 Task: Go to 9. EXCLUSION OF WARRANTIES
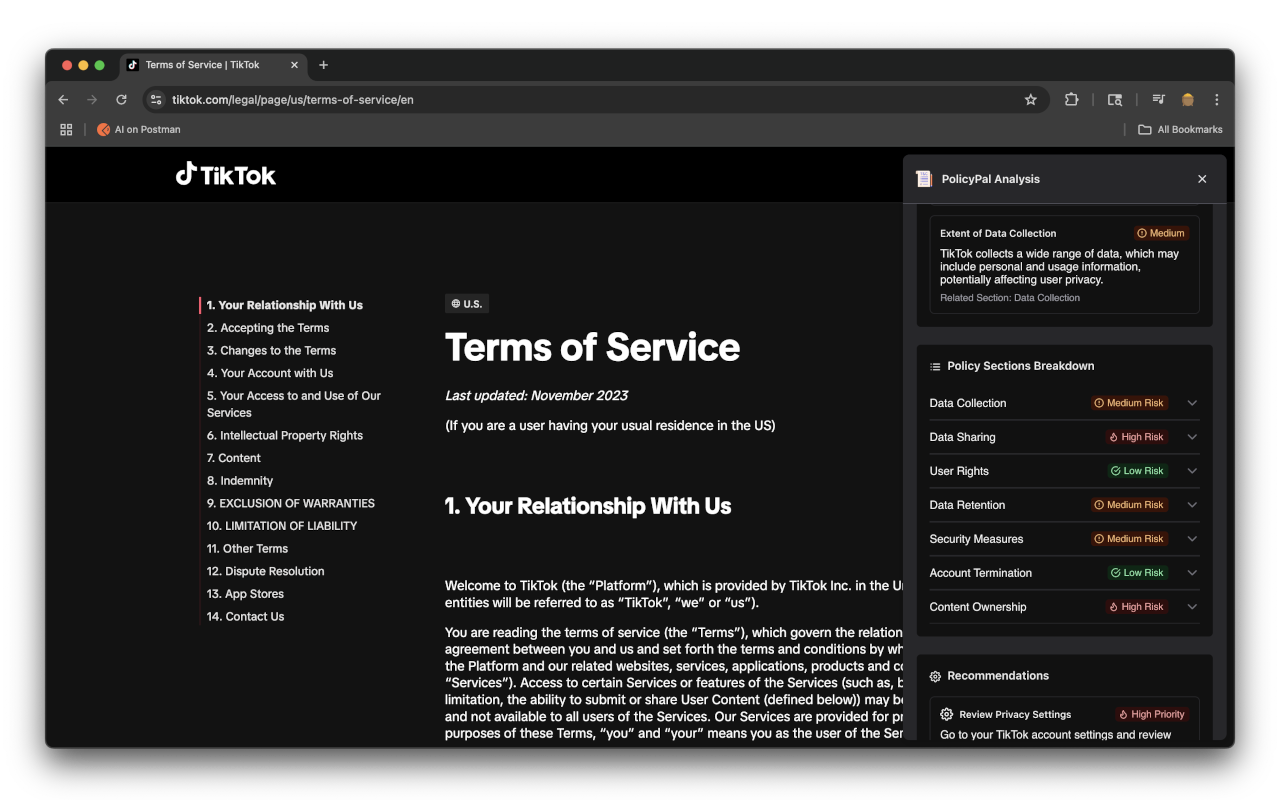[x=291, y=503]
